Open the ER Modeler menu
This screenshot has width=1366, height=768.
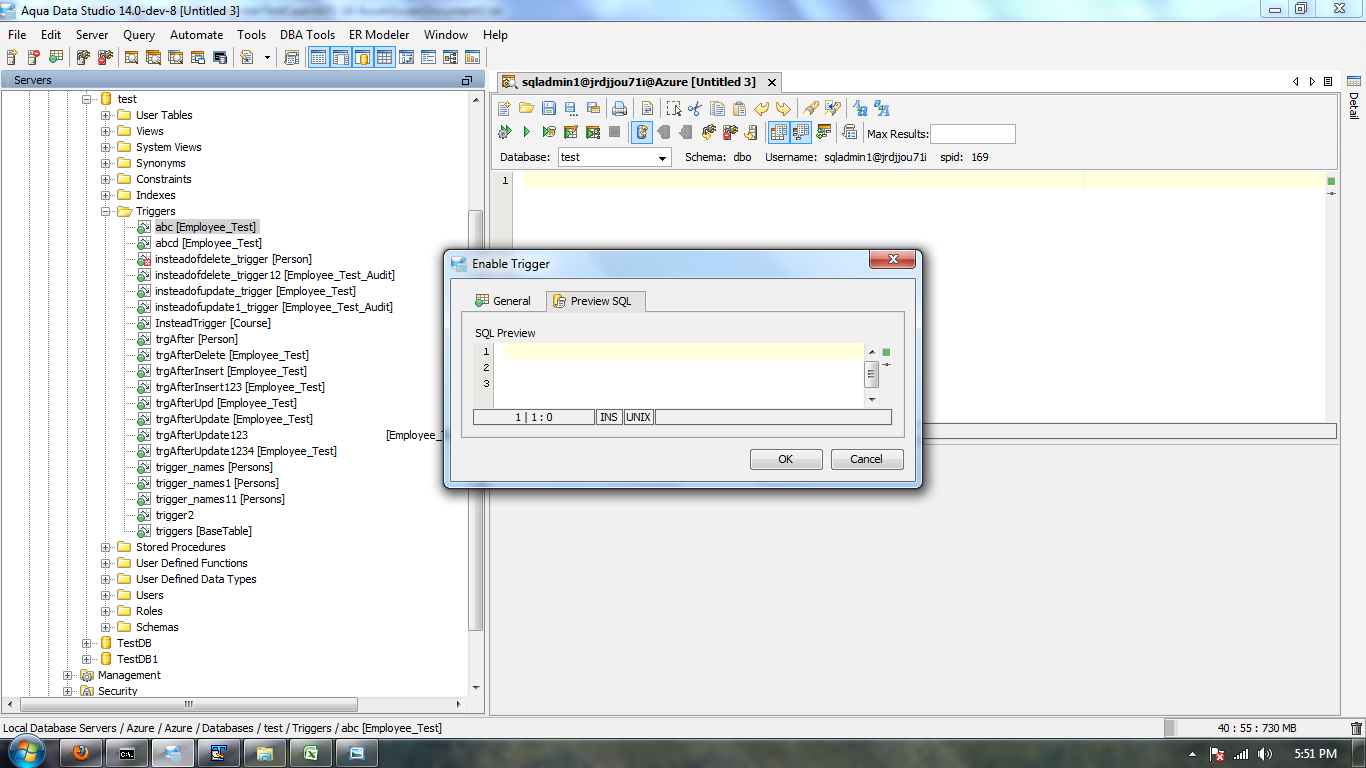[x=379, y=34]
